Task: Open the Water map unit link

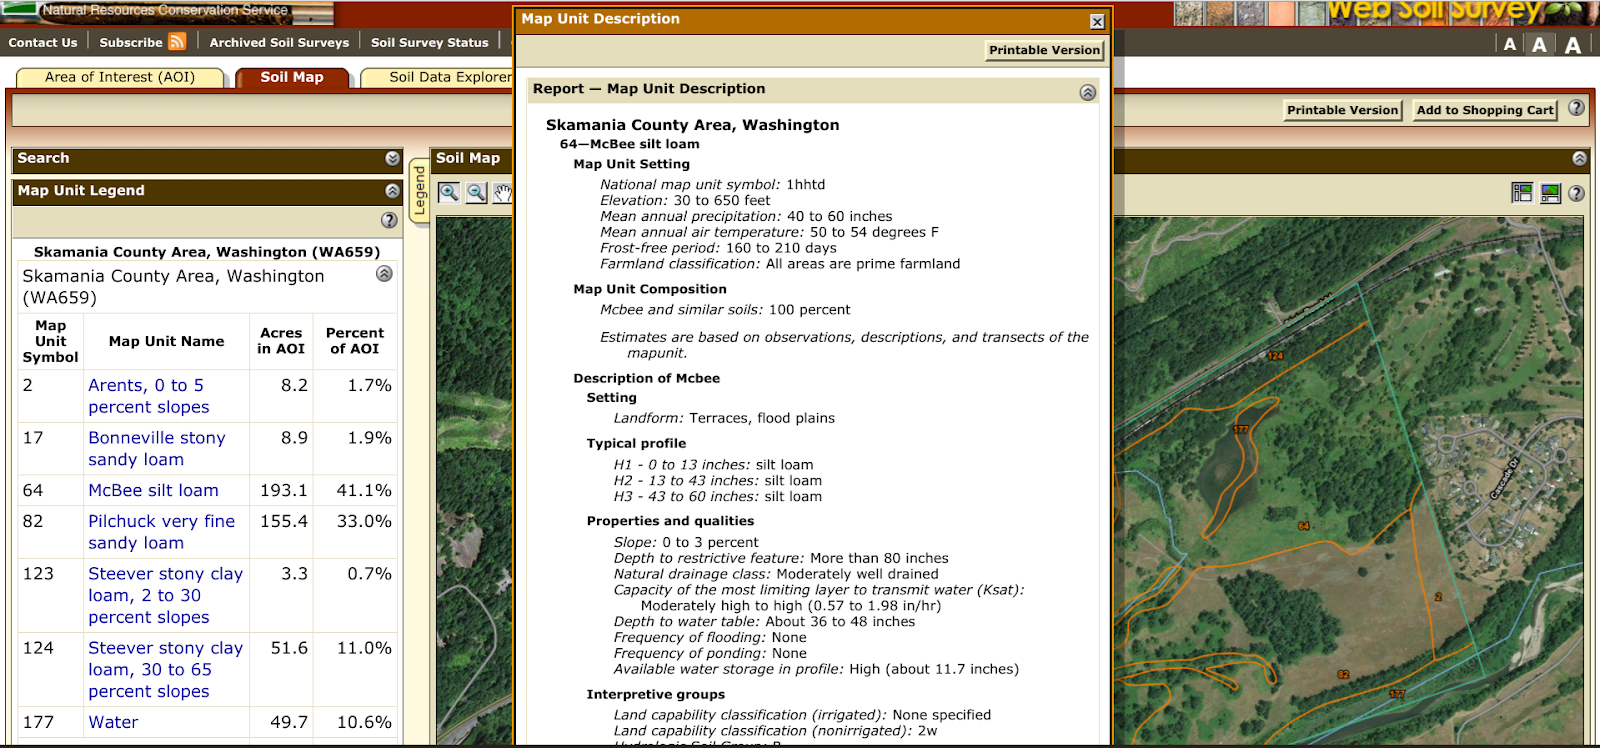Action: (113, 722)
